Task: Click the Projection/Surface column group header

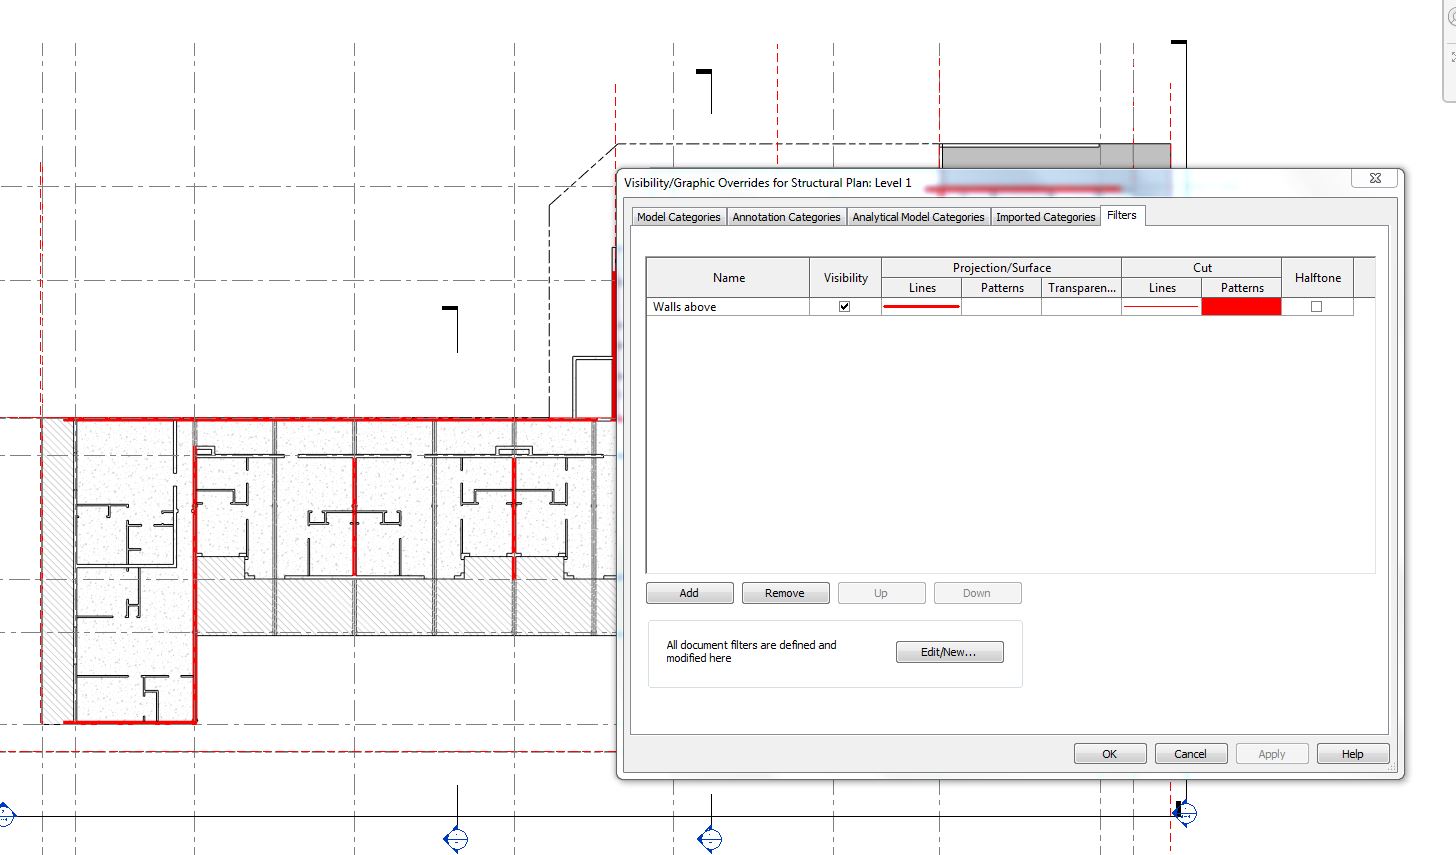Action: [1001, 268]
